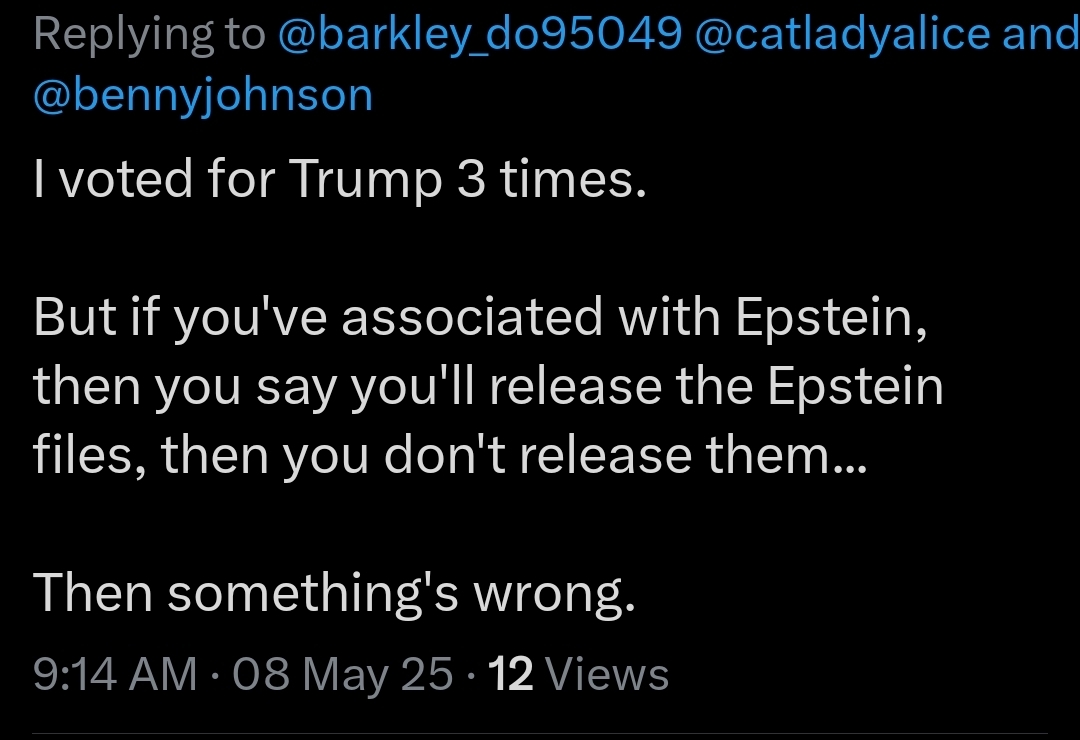Click the bold 12 view count

510,673
